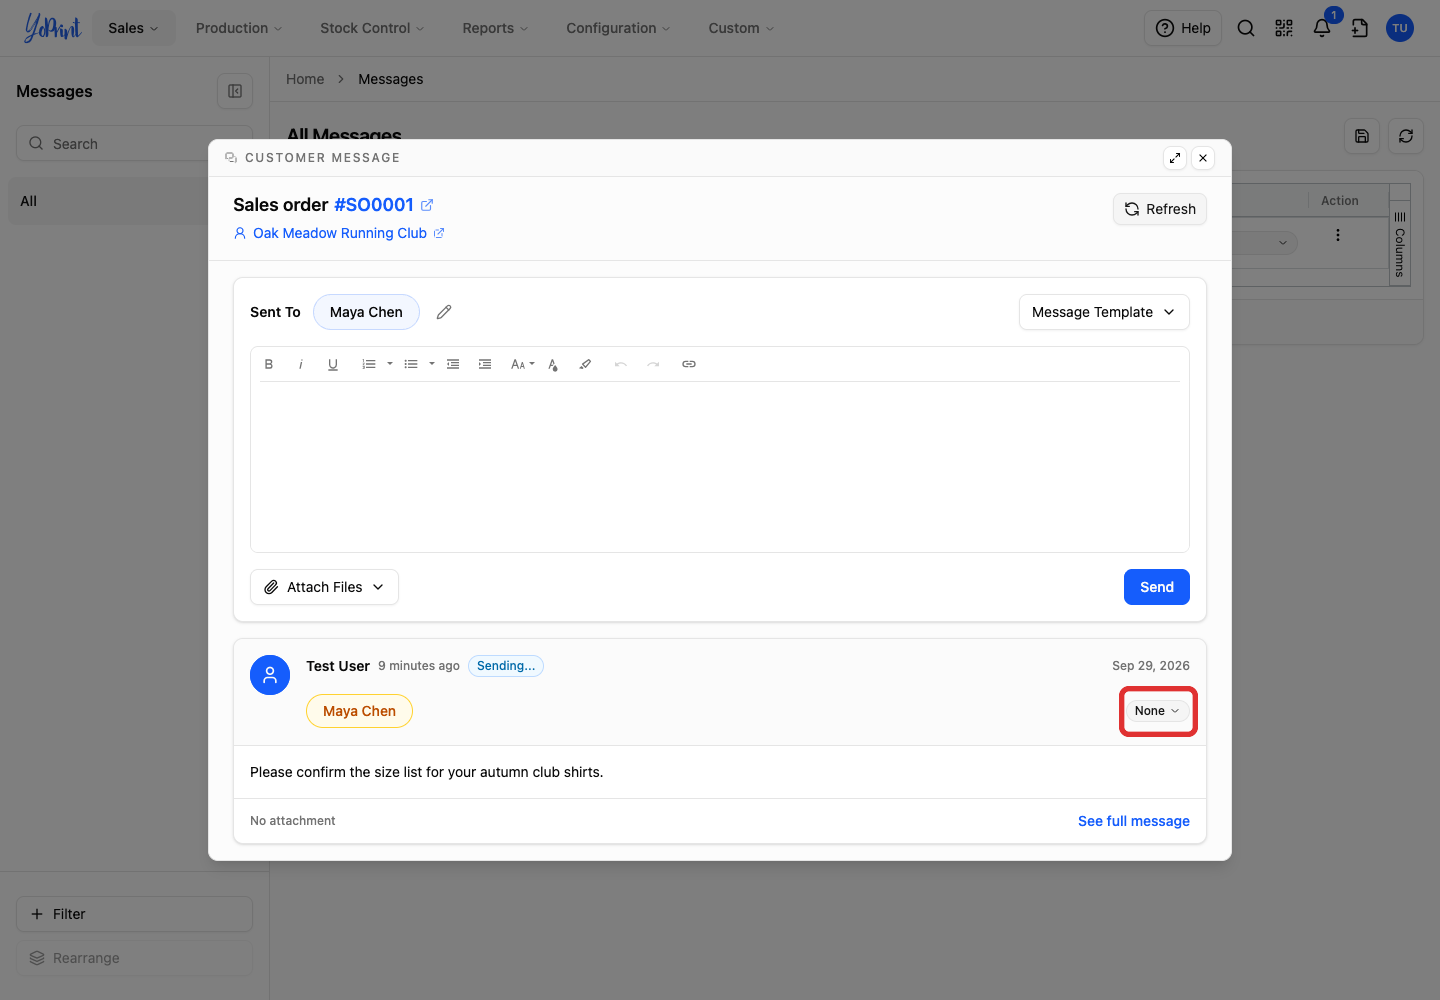This screenshot has width=1440, height=1000.
Task: Open the Message Template dropdown
Action: 1104,312
